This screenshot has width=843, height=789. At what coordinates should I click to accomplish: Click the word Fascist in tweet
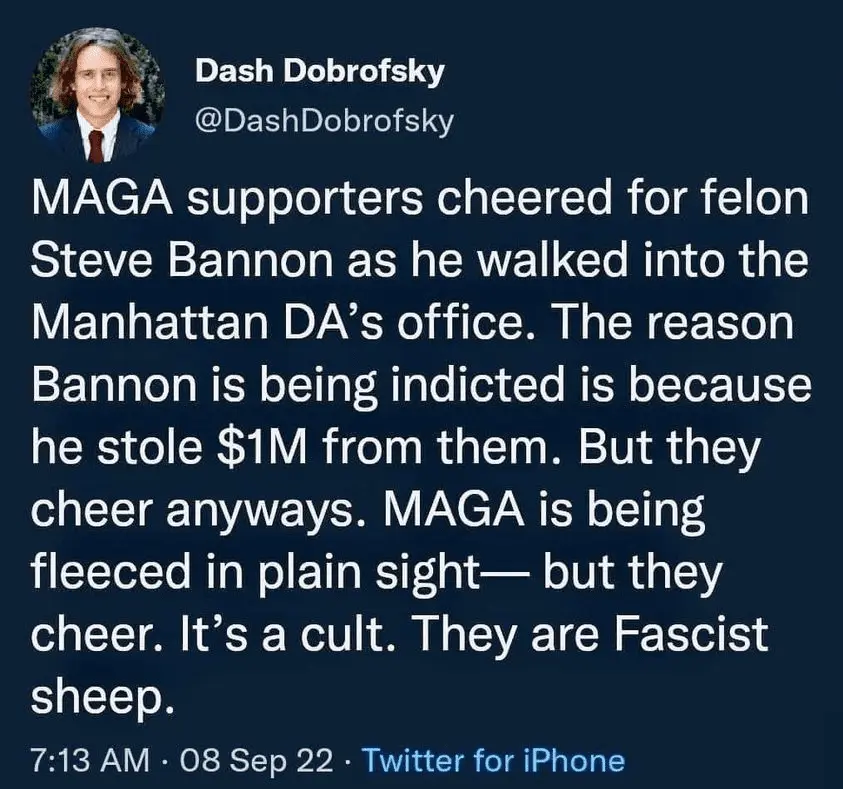[696, 634]
